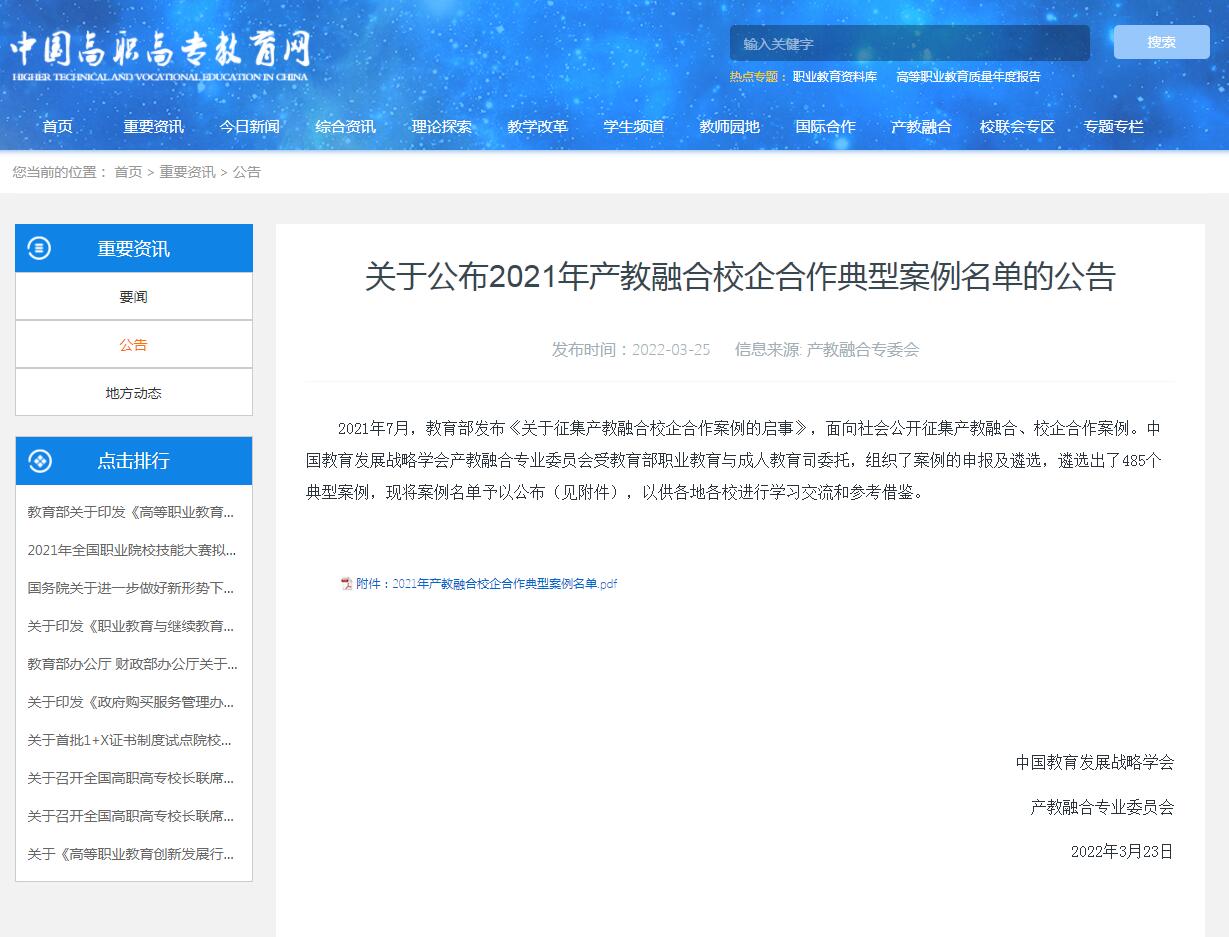Select the 公告 category in sidebar
The height and width of the screenshot is (937, 1229).
133,344
